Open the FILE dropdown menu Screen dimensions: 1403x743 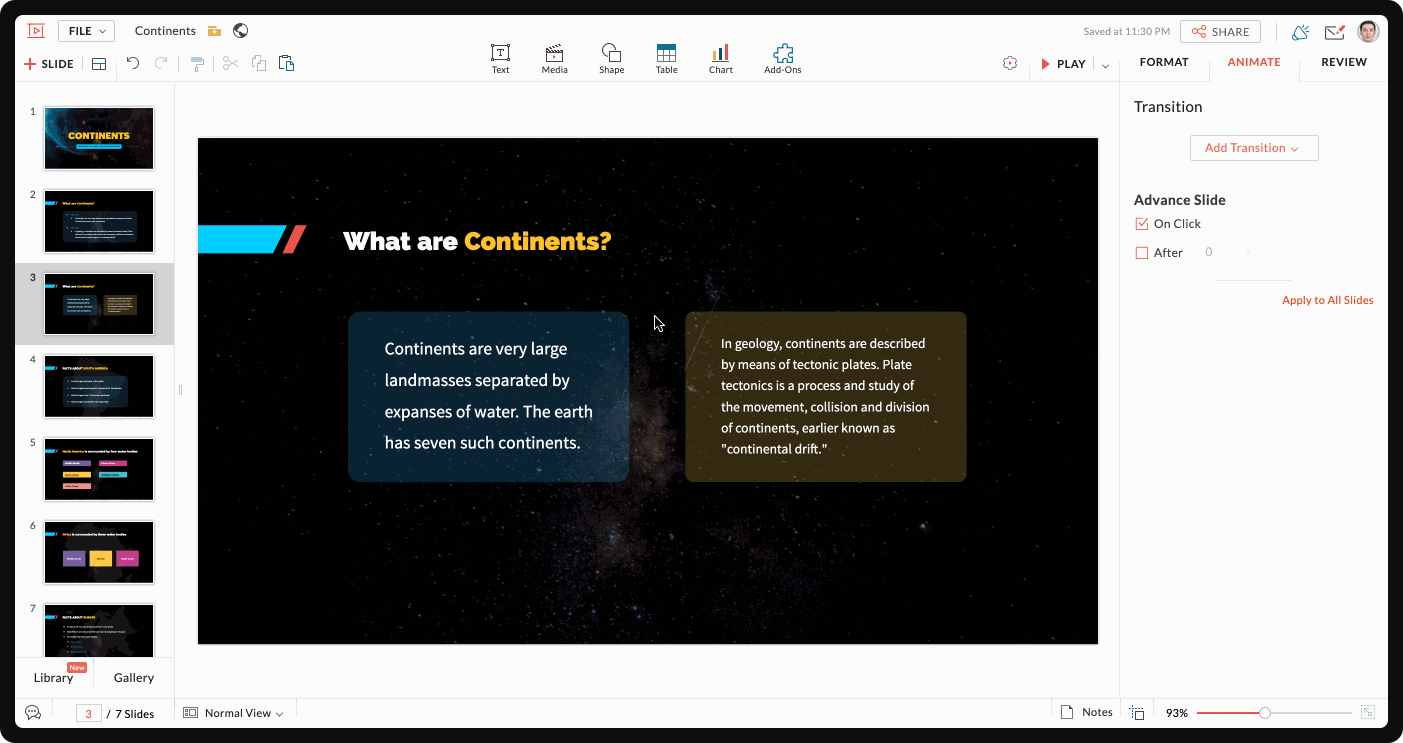86,31
